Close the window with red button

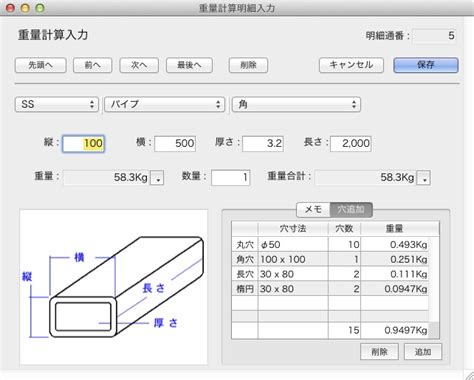click(x=11, y=8)
